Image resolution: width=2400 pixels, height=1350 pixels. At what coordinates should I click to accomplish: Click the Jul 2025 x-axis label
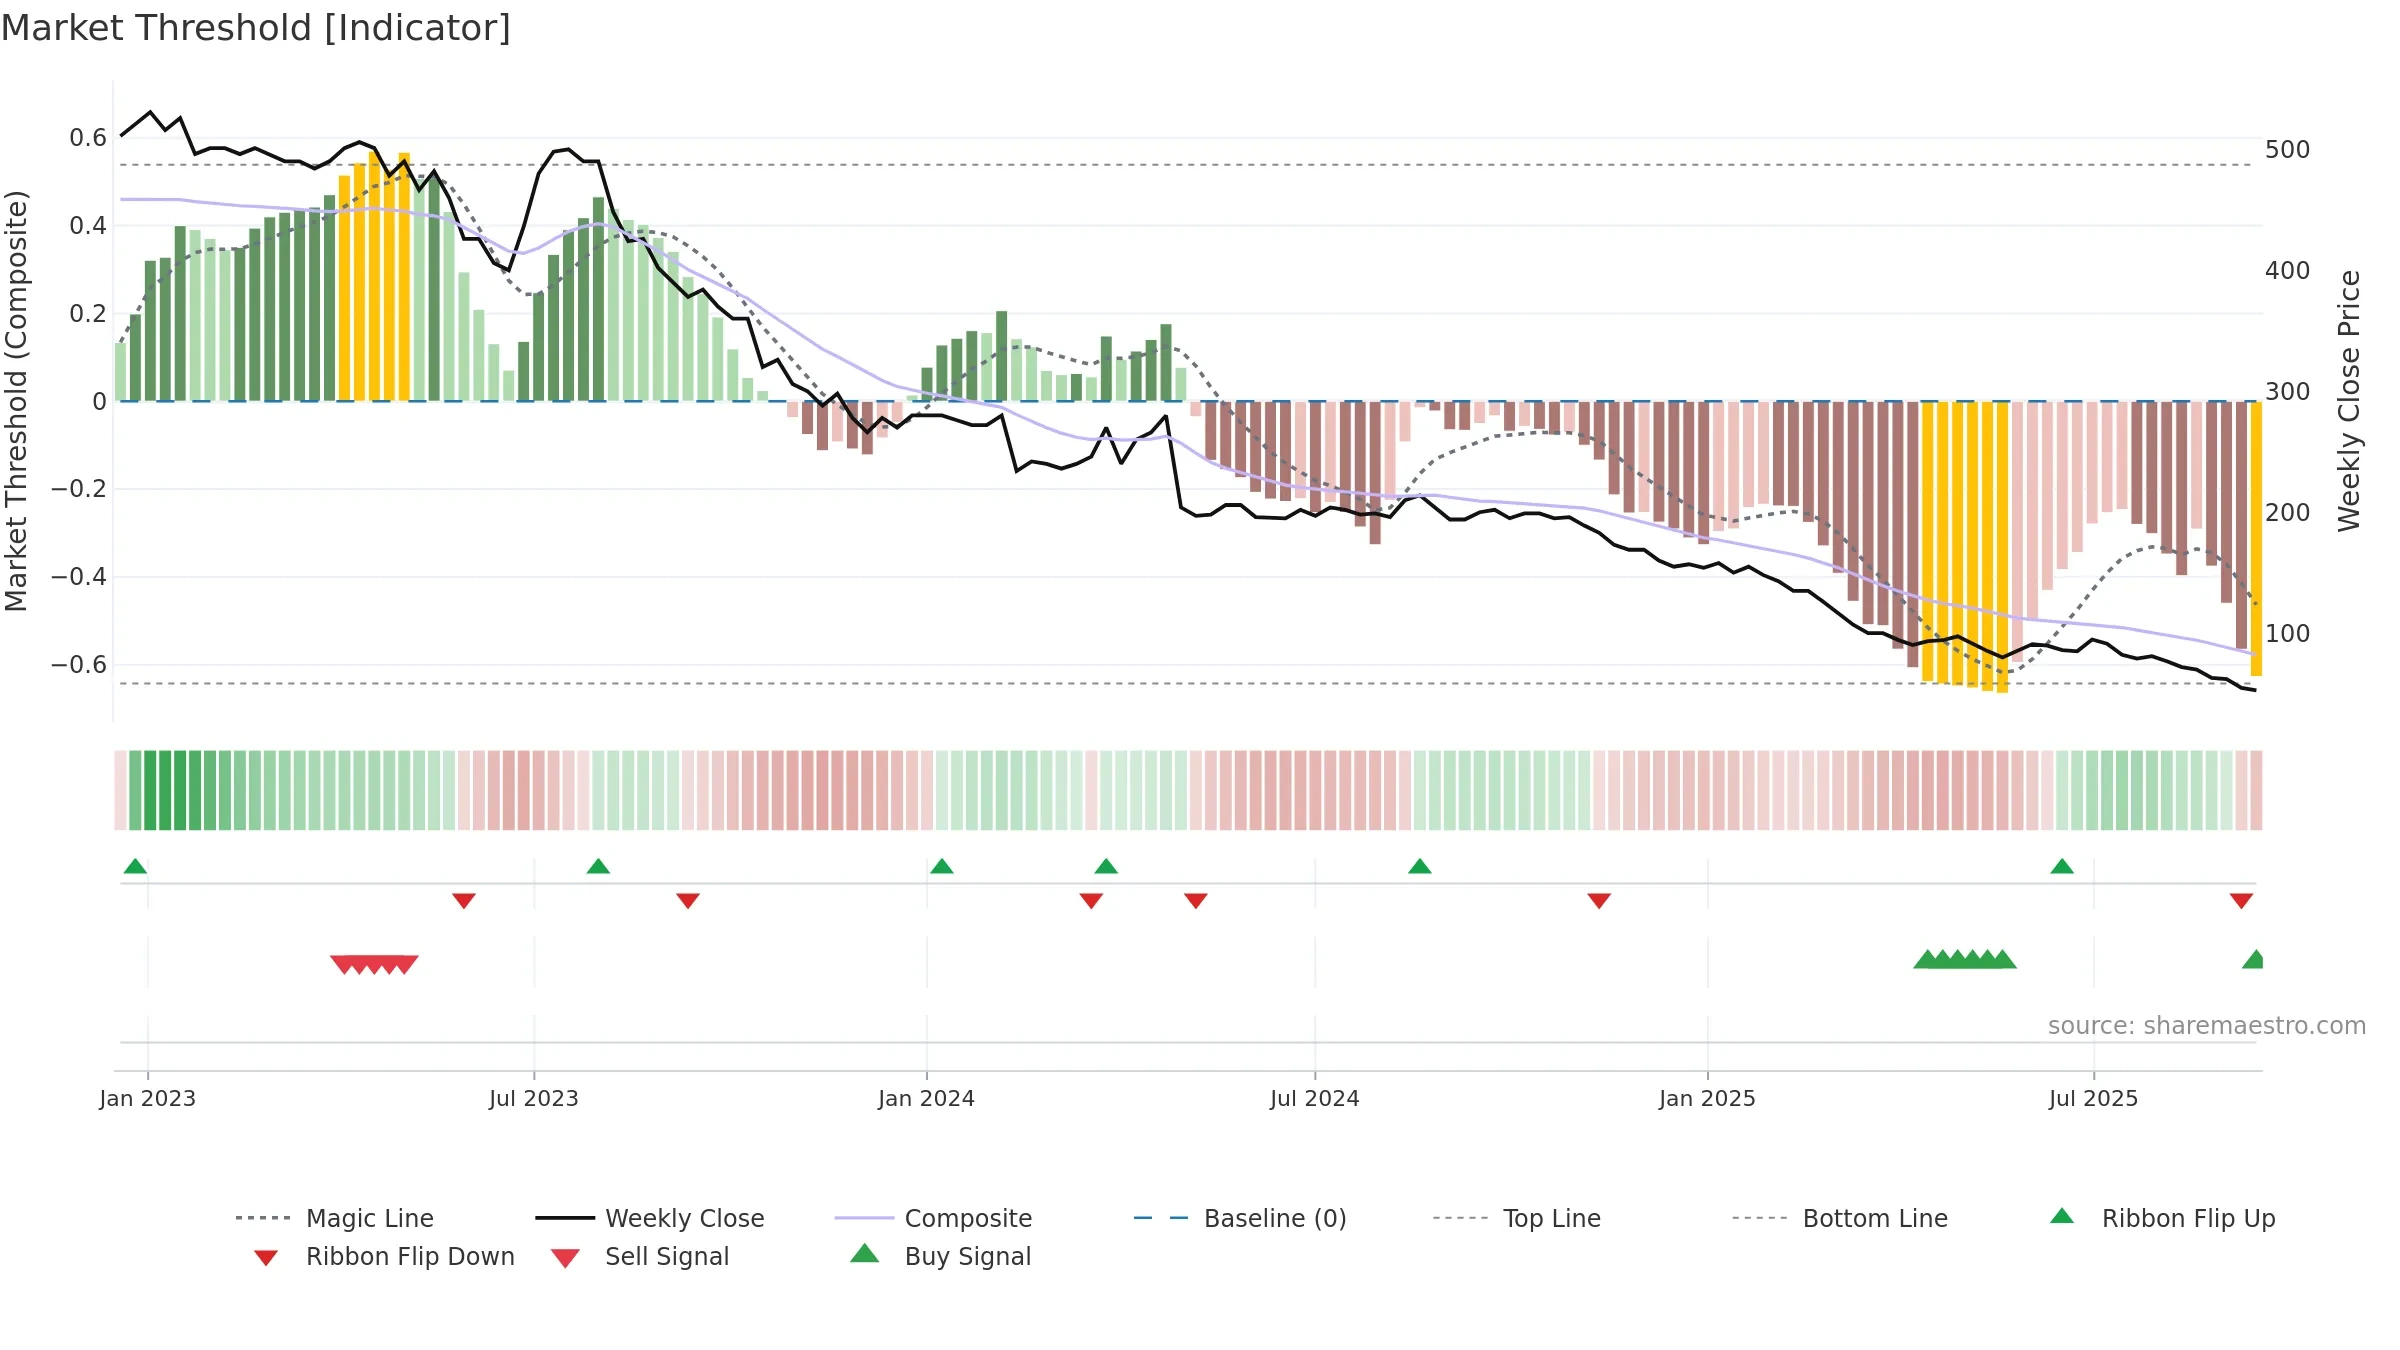pos(2094,1099)
